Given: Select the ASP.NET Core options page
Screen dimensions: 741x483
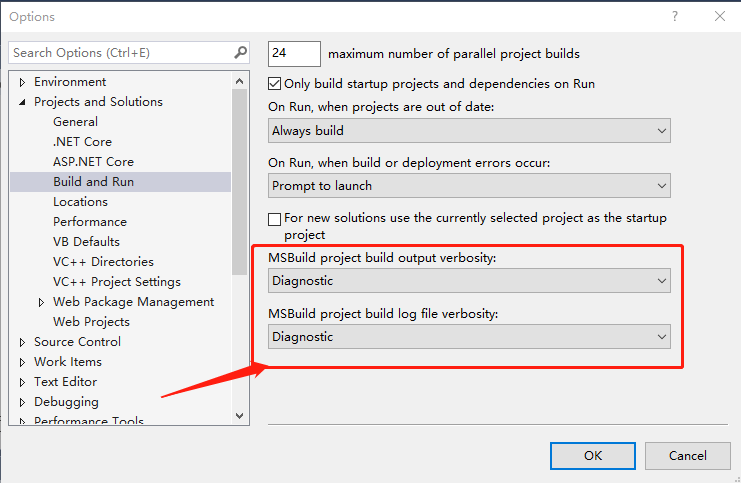Looking at the screenshot, I should [93, 162].
